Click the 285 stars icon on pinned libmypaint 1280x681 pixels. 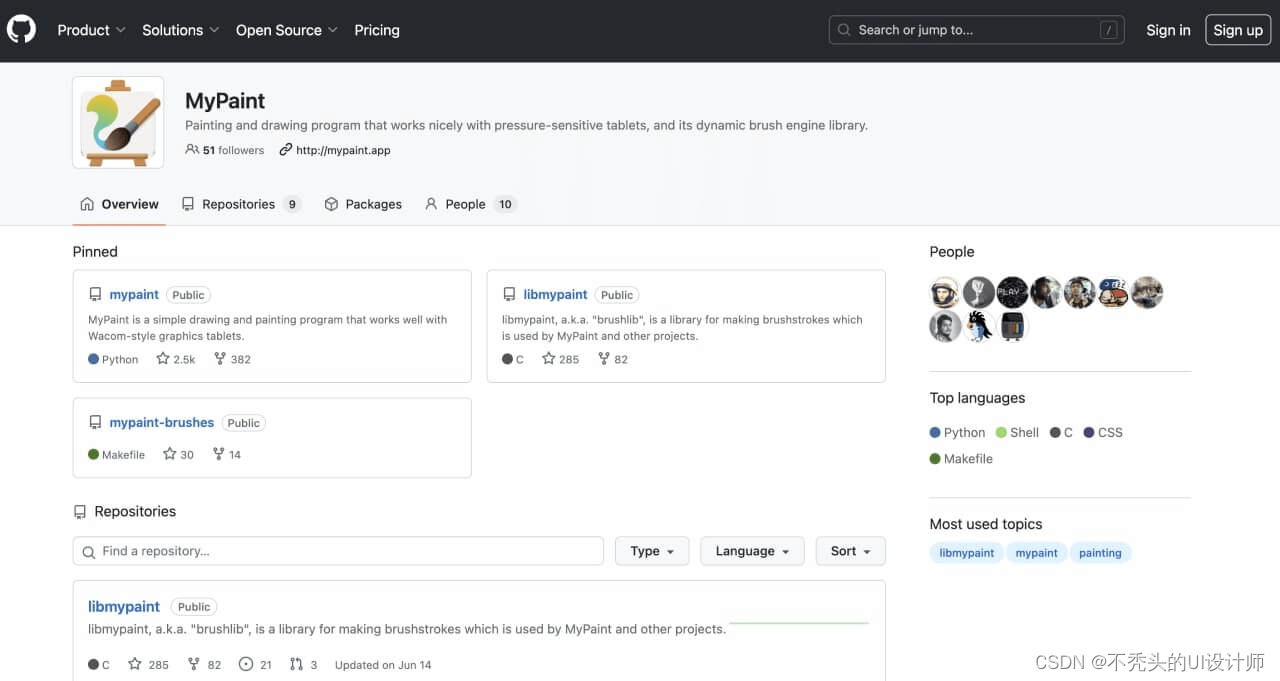549,358
